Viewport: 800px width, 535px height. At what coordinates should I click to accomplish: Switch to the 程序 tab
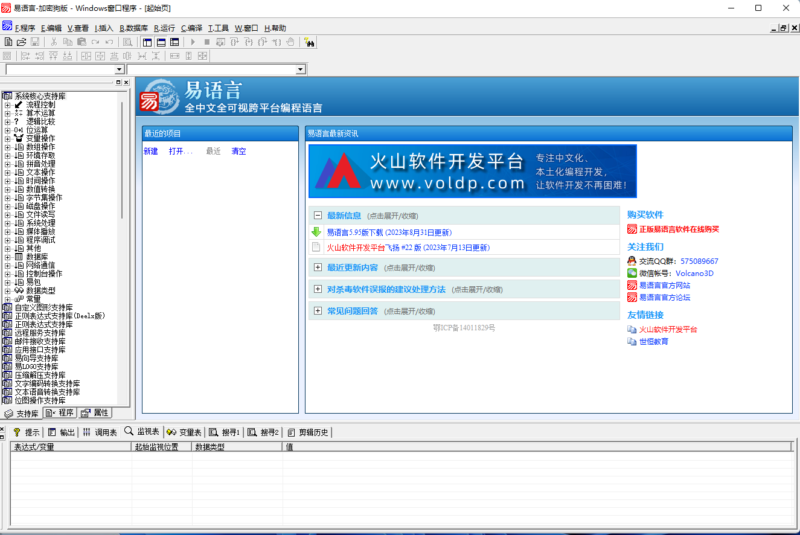[61, 412]
